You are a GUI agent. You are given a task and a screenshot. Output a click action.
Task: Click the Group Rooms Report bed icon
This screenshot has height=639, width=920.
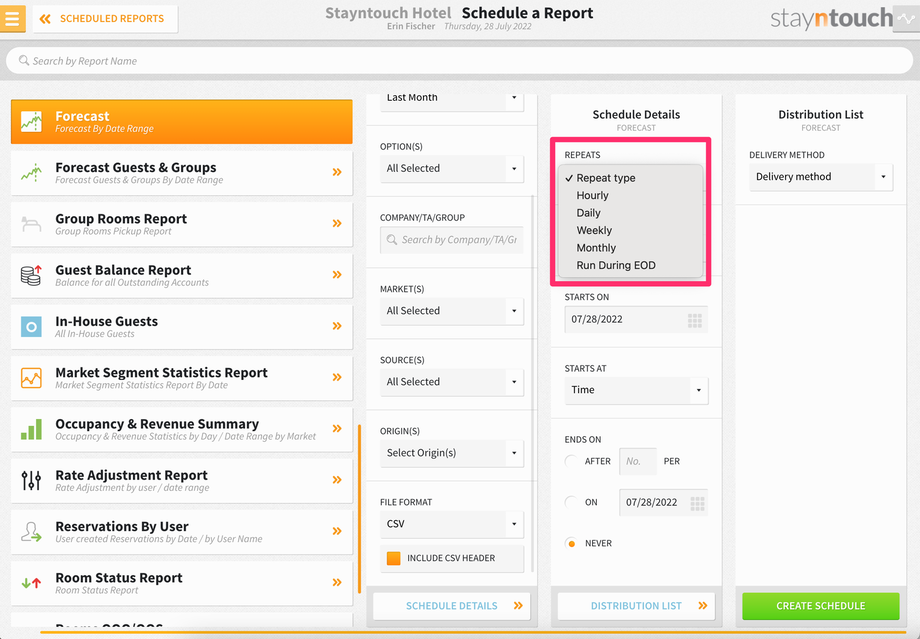31,224
